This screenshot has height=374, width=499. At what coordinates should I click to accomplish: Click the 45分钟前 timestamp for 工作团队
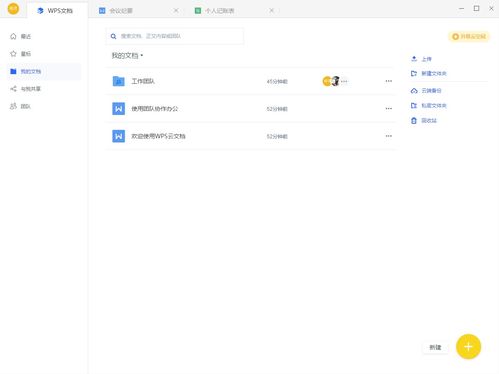click(x=277, y=81)
